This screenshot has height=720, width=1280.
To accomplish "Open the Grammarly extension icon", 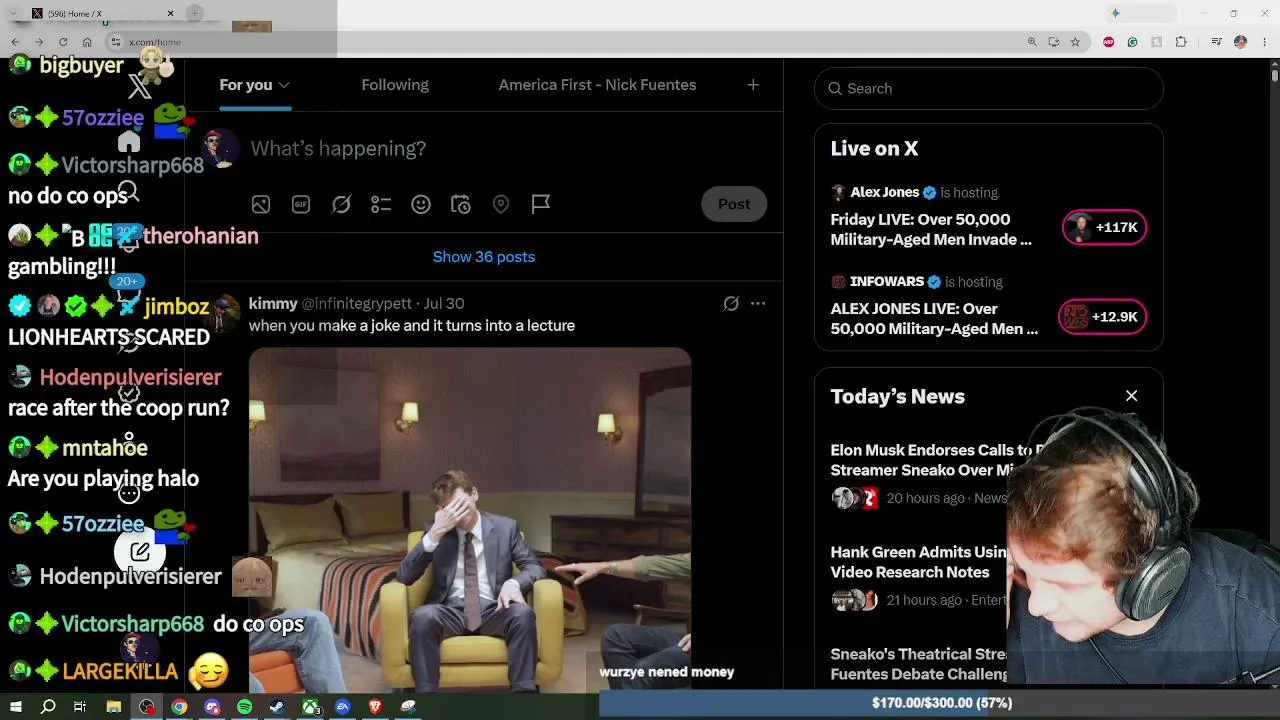I will tap(1132, 42).
